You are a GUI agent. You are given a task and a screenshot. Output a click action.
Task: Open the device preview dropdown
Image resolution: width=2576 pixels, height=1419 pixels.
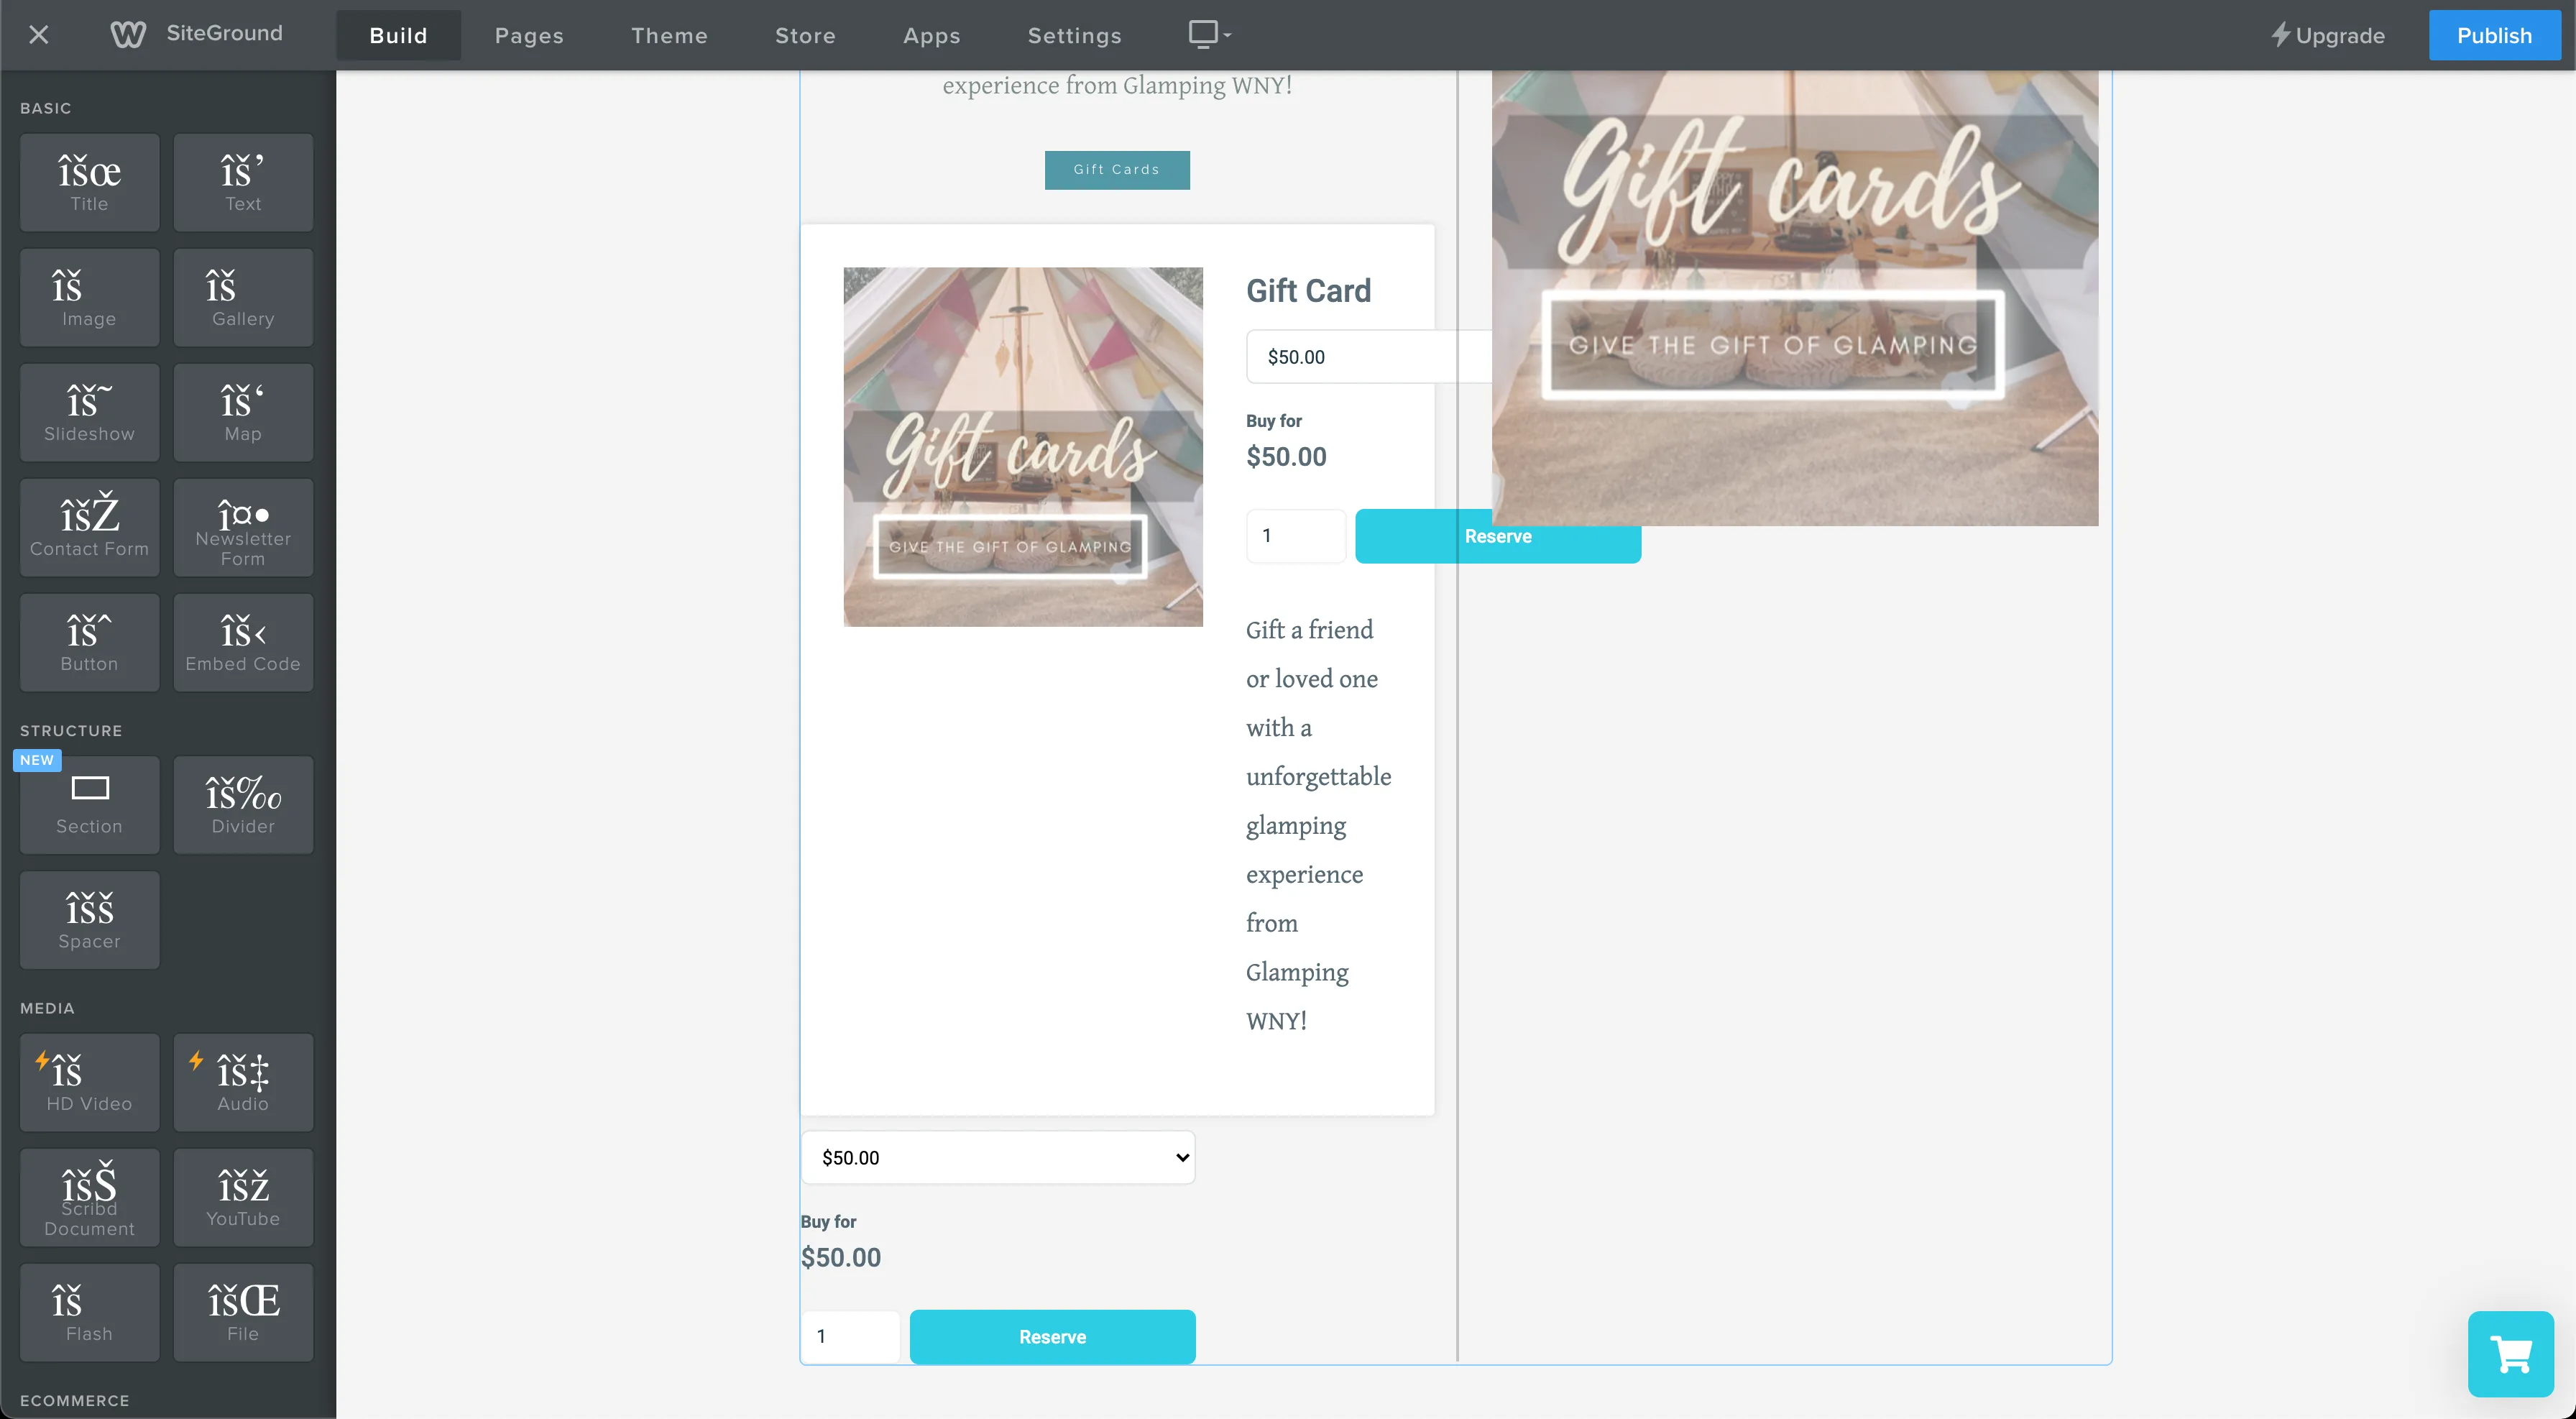1209,35
